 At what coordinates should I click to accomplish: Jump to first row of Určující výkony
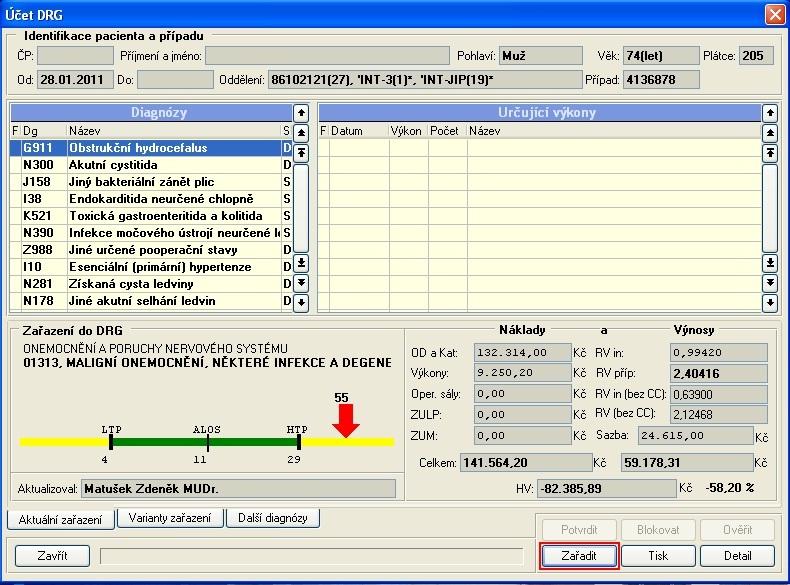click(769, 153)
